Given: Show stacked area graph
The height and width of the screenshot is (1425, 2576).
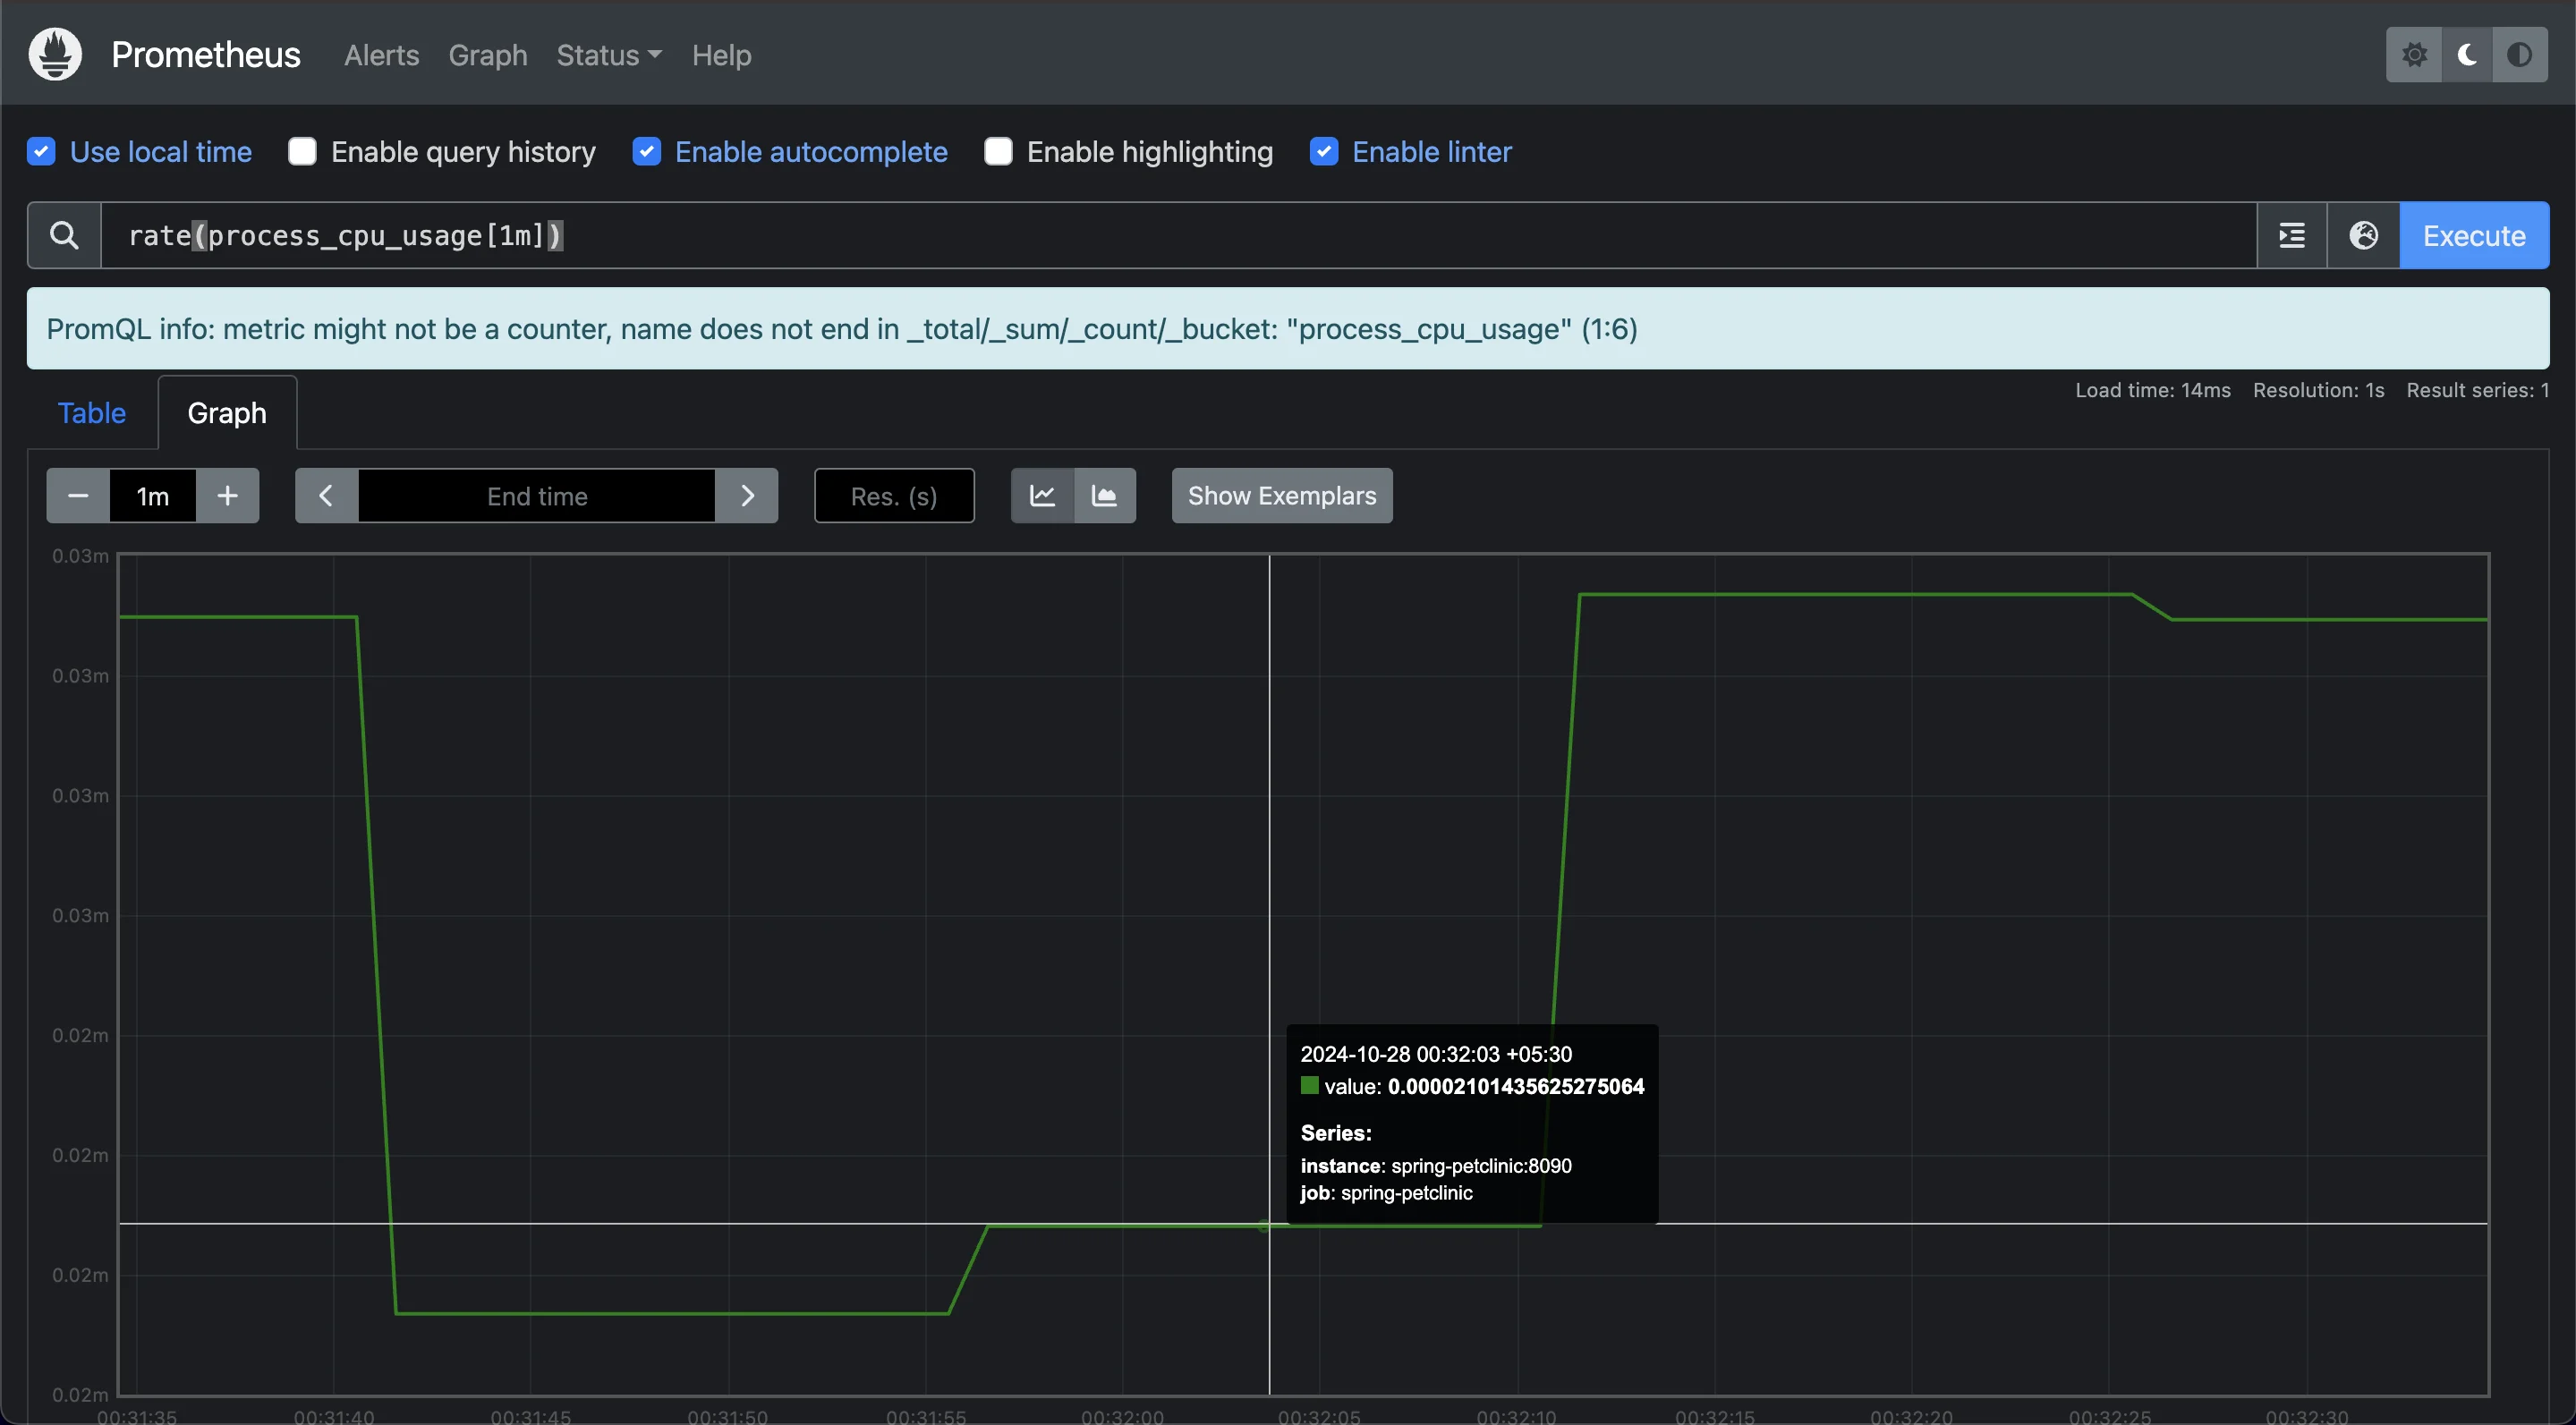Looking at the screenshot, I should [1105, 496].
